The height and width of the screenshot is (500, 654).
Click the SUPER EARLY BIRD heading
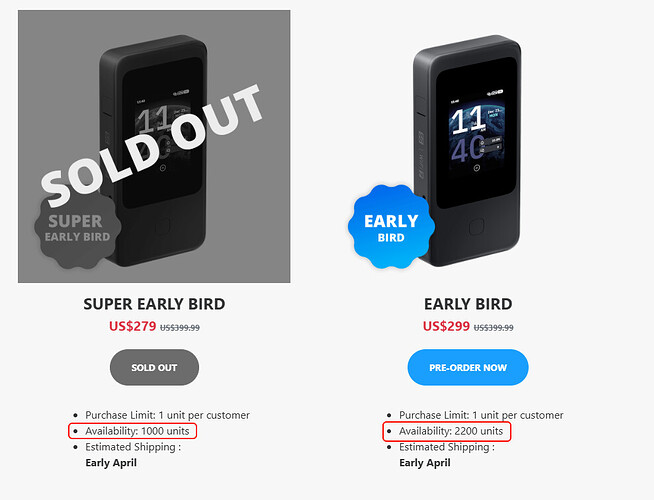click(154, 304)
